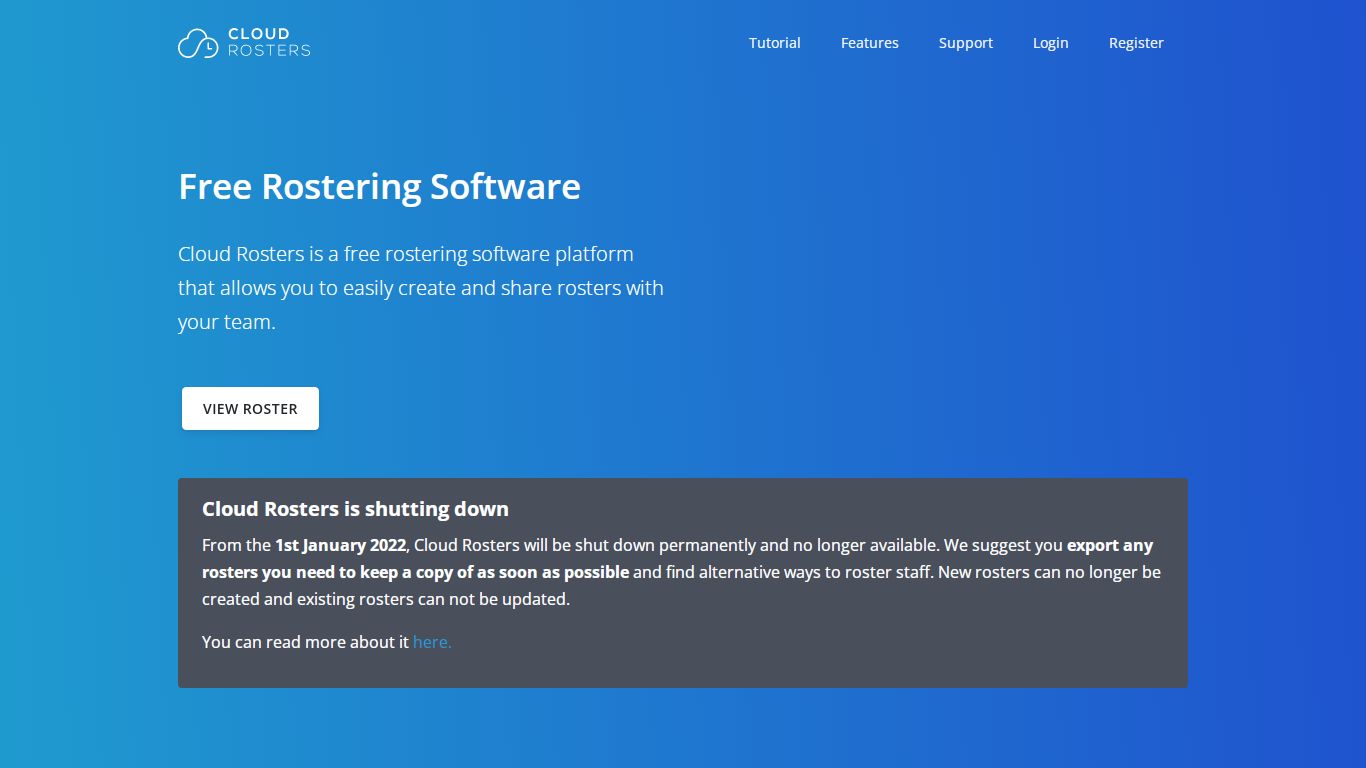
Task: Open the Support page
Action: [x=966, y=43]
